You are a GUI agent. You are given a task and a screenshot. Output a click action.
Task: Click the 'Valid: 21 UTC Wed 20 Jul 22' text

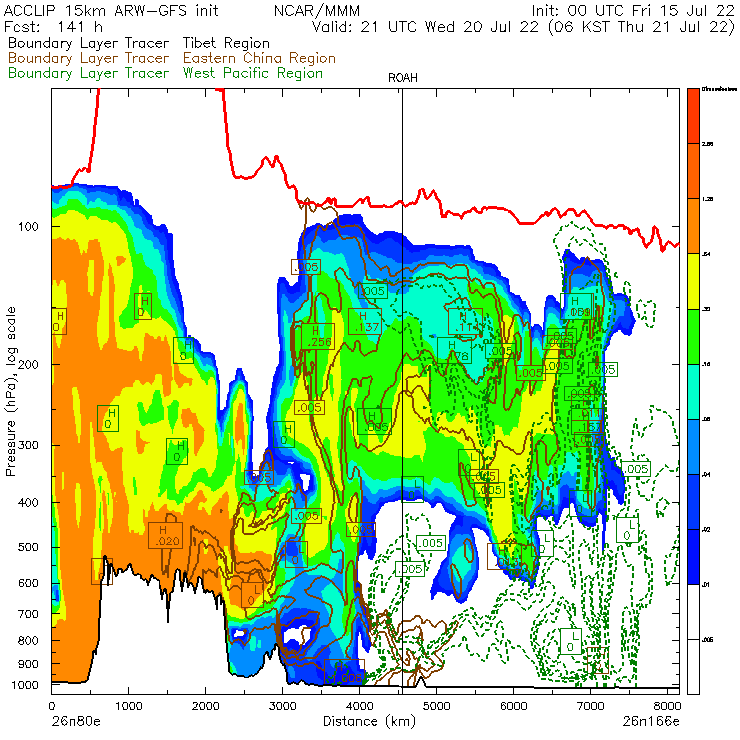point(425,26)
